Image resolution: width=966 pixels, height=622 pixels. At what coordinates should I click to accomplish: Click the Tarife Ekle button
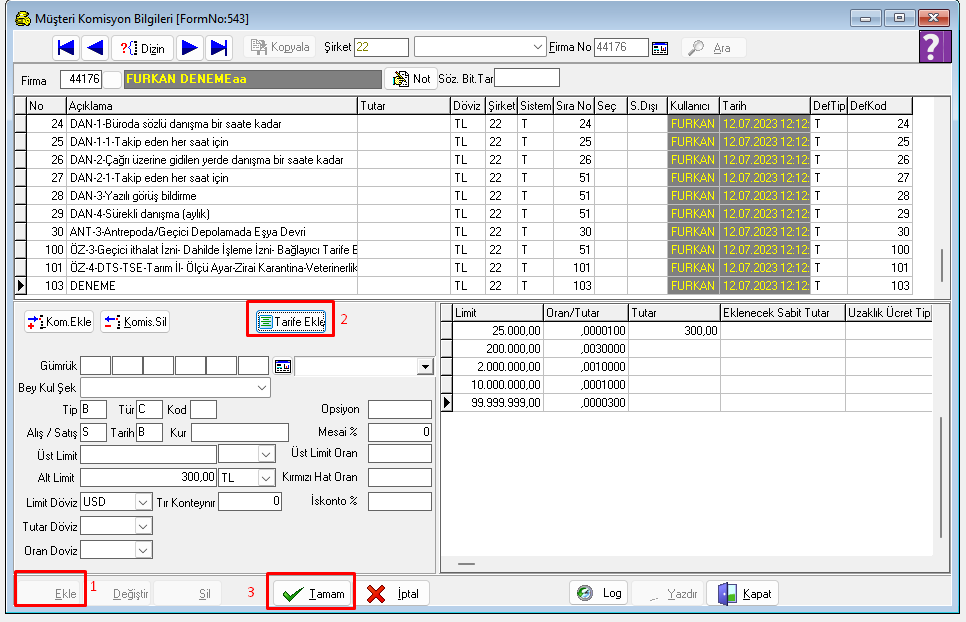point(290,321)
